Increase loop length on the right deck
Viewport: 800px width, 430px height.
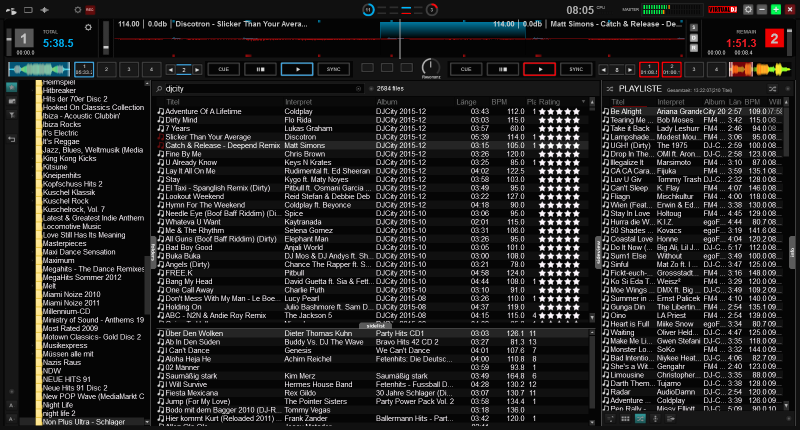coord(630,70)
